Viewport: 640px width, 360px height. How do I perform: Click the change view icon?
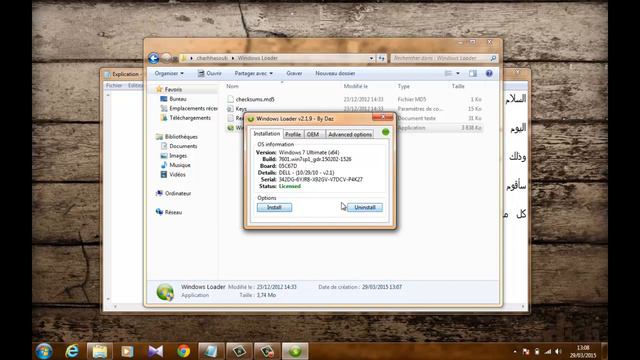point(448,73)
